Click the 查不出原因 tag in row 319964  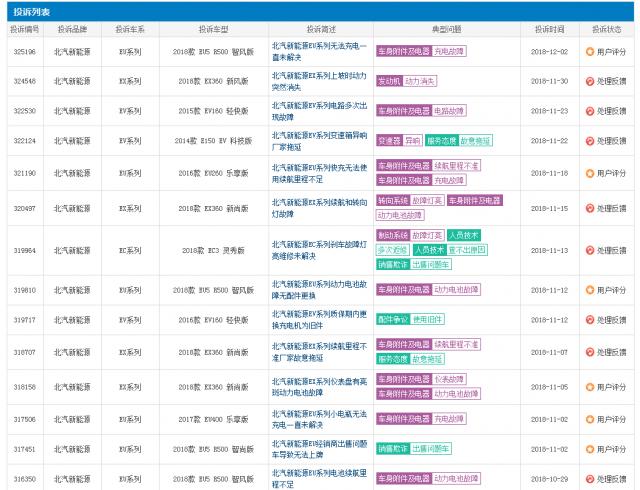point(467,249)
